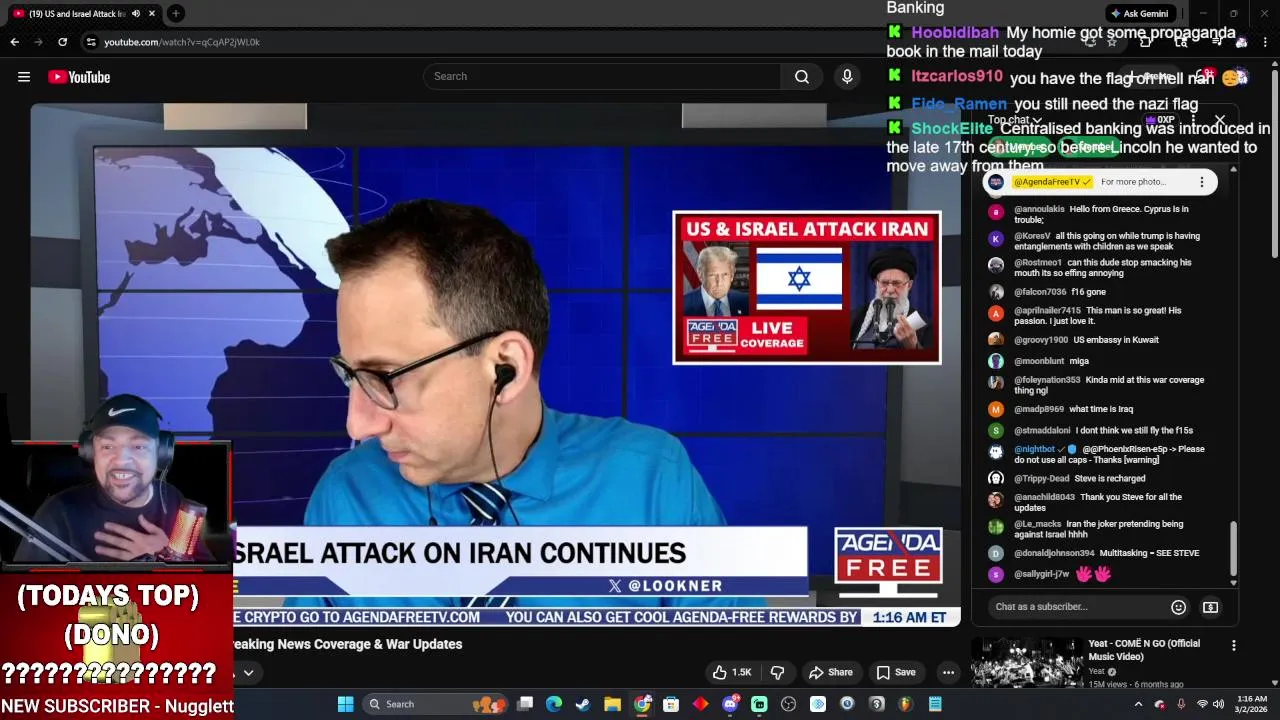Open options menu for the Yeat video
Image resolution: width=1280 pixels, height=720 pixels.
tap(1233, 646)
